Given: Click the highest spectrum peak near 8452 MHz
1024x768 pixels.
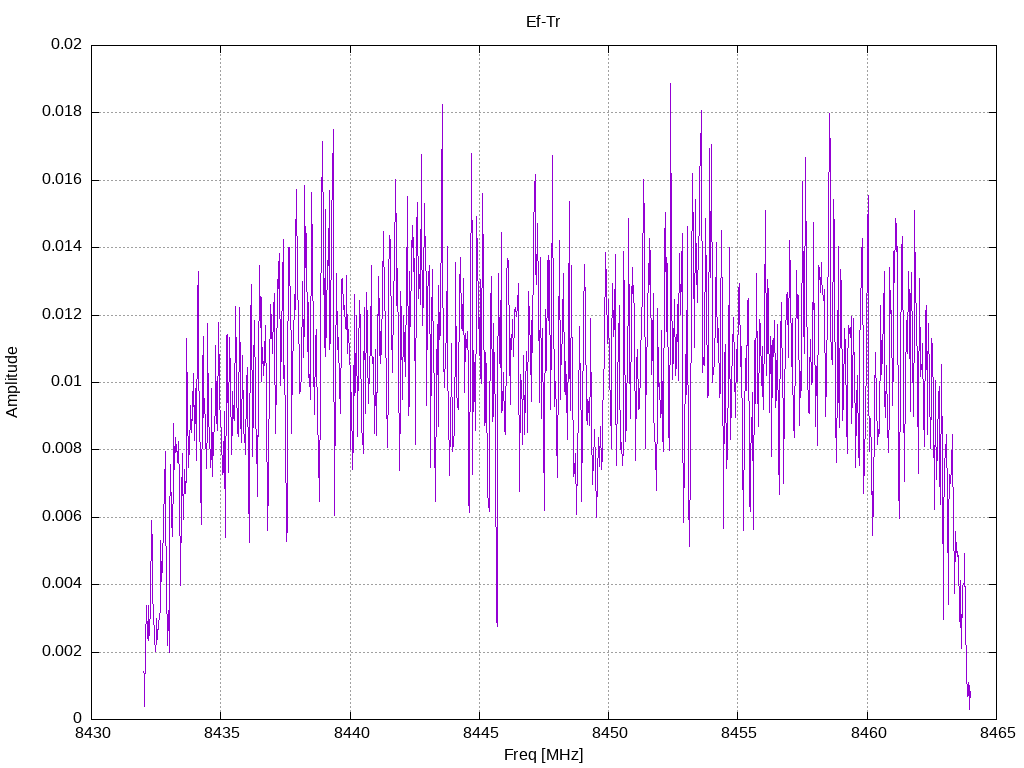Looking at the screenshot, I should click(x=670, y=85).
